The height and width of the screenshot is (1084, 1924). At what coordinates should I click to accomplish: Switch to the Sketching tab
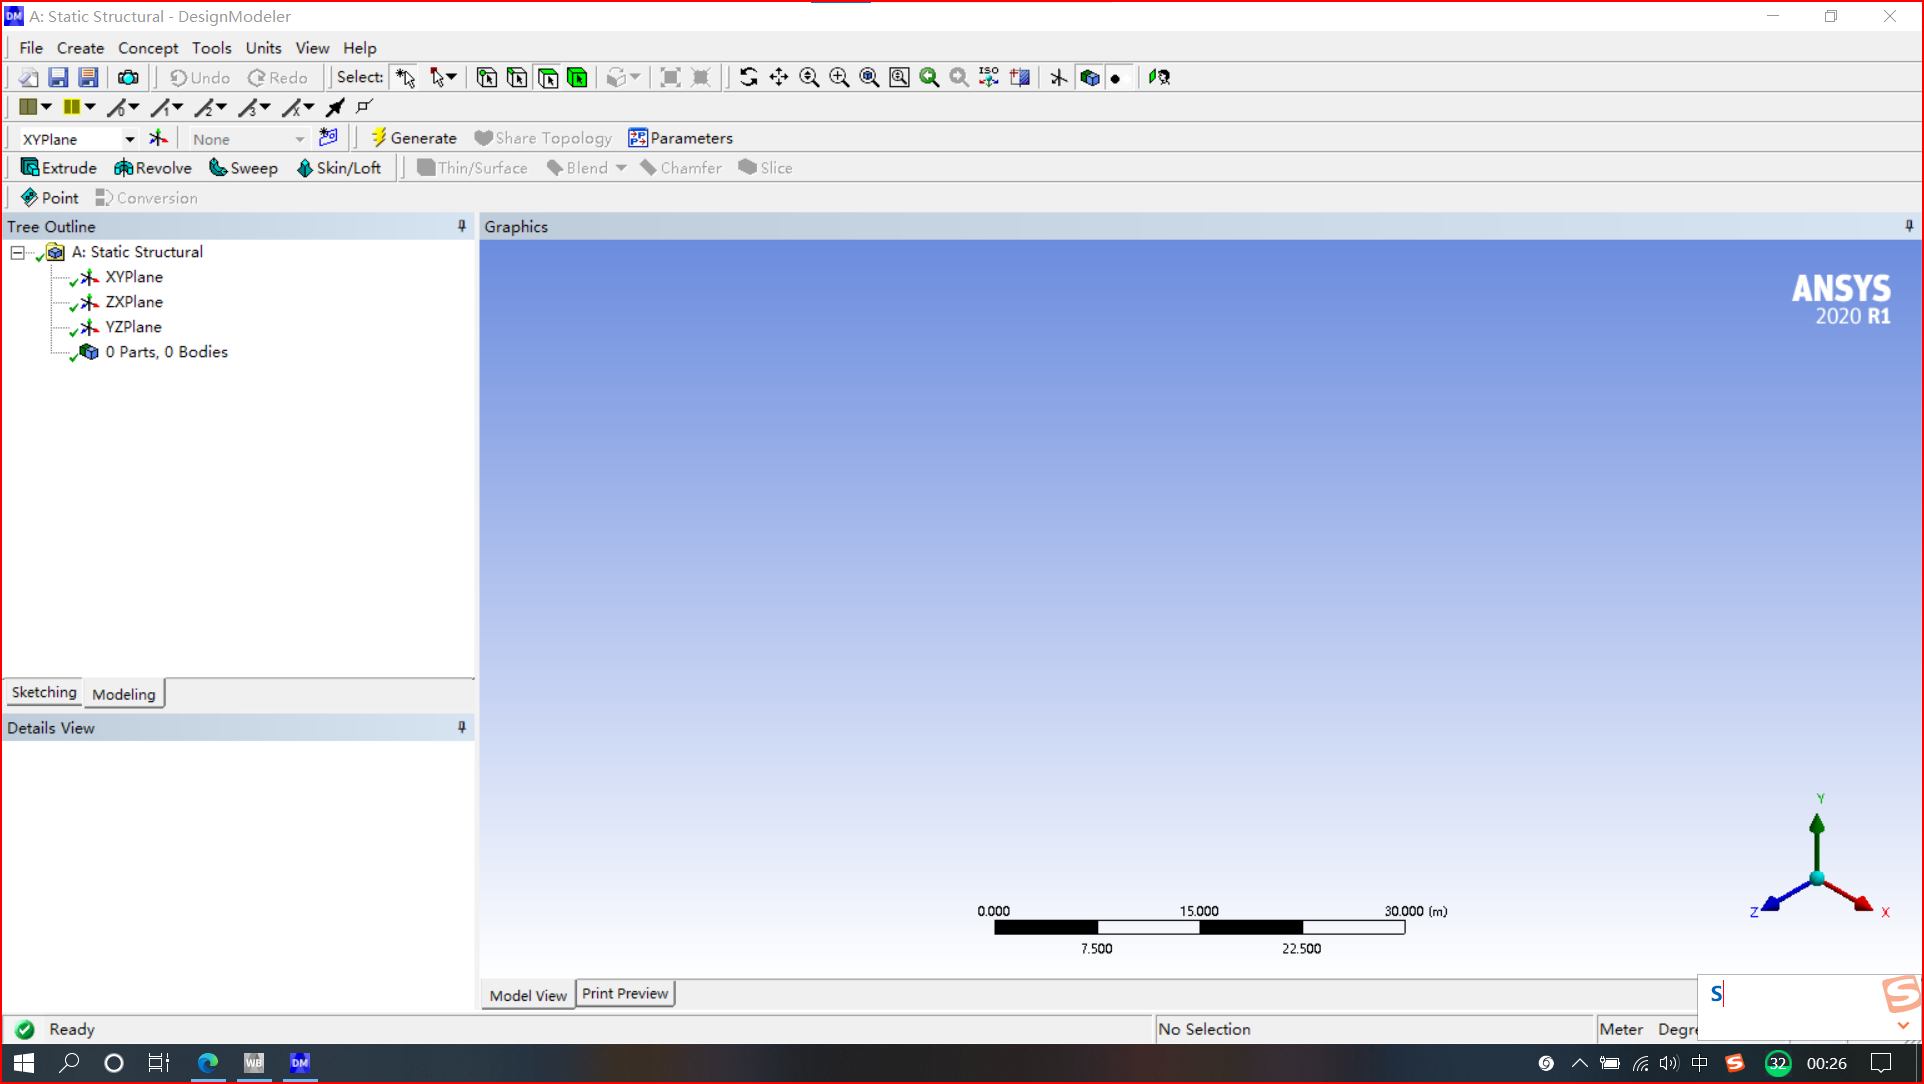coord(44,692)
